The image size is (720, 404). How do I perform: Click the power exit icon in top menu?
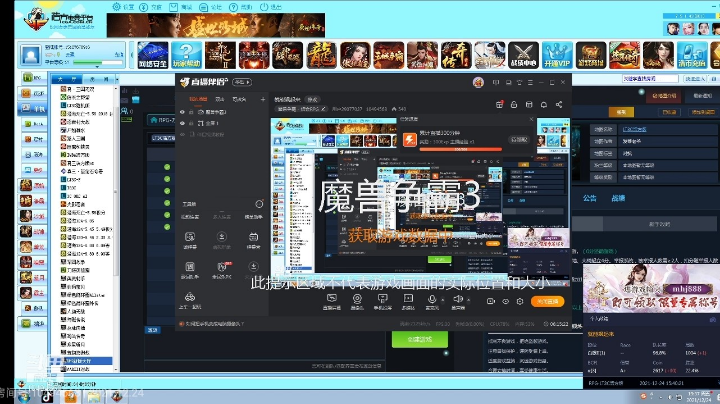tap(264, 7)
